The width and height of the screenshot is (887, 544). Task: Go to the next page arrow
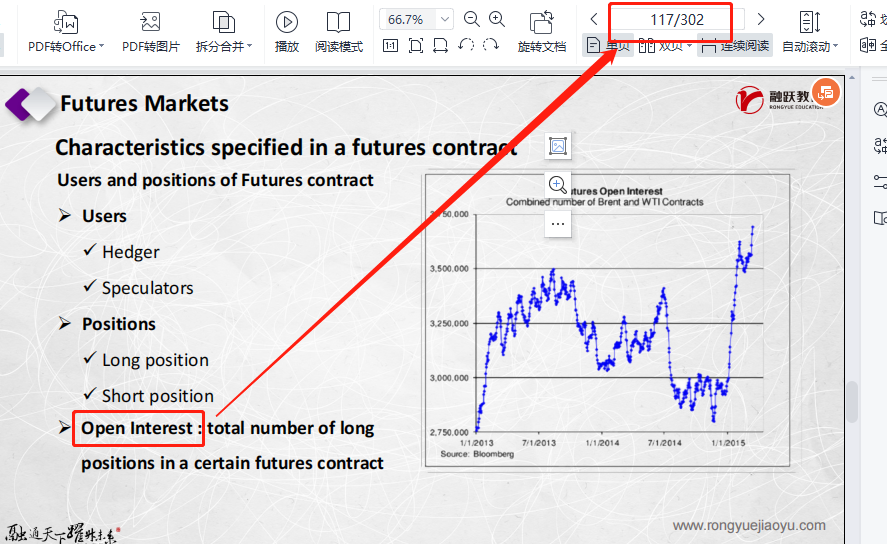(x=761, y=19)
